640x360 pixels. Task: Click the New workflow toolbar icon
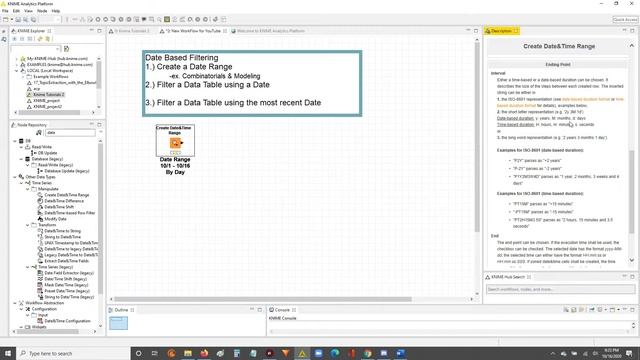coord(5,19)
